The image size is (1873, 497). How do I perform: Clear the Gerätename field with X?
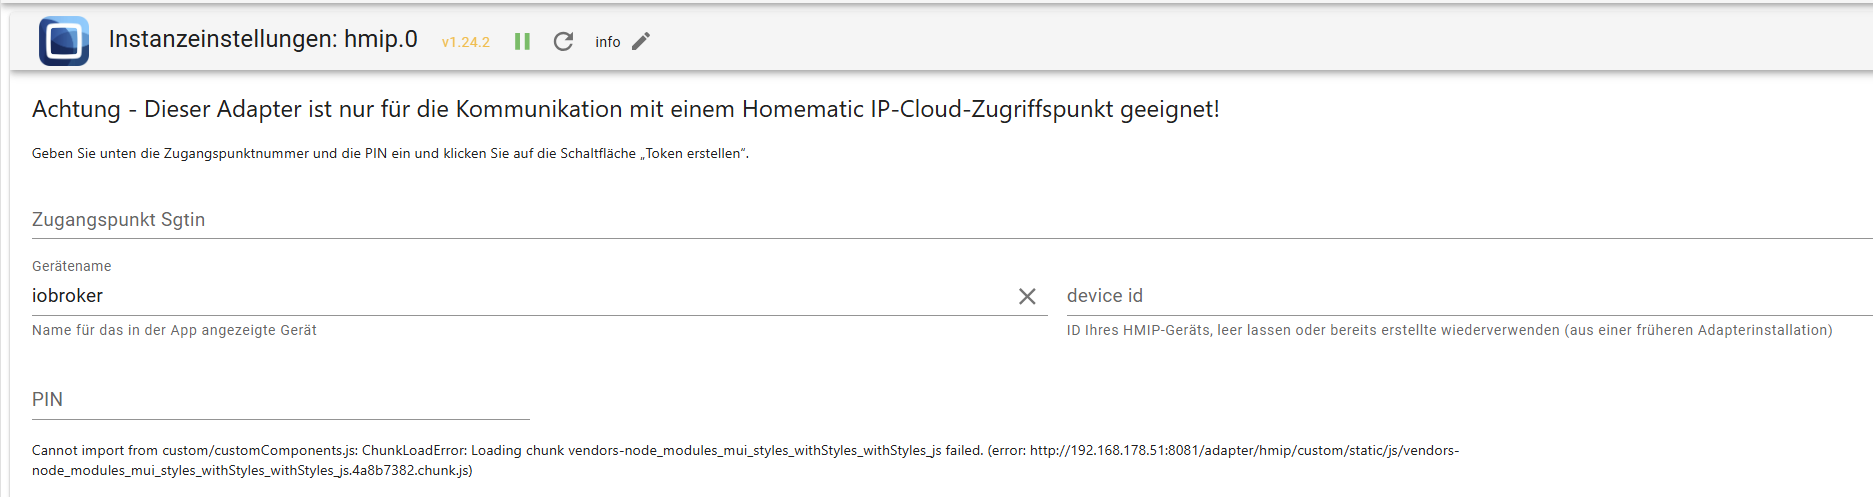[1027, 296]
